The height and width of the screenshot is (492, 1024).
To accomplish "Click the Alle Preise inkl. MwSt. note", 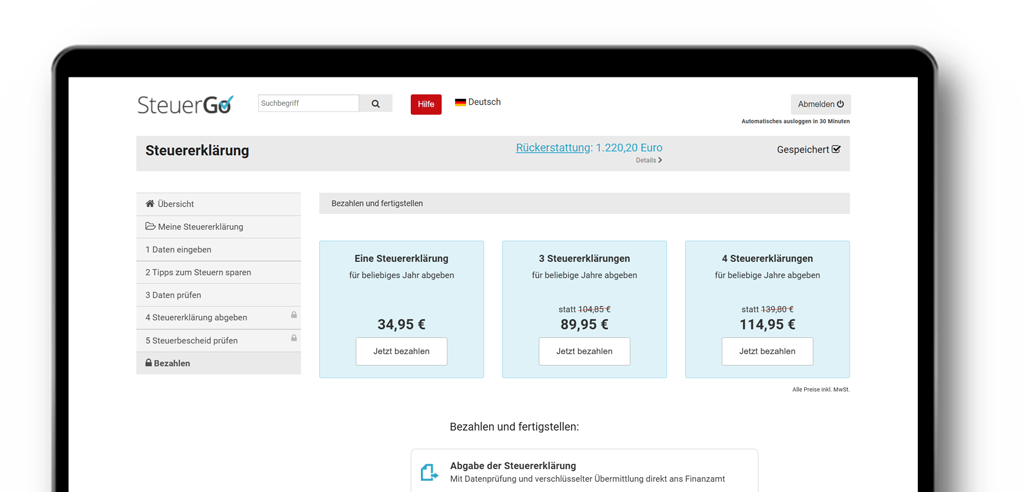I will click(821, 389).
